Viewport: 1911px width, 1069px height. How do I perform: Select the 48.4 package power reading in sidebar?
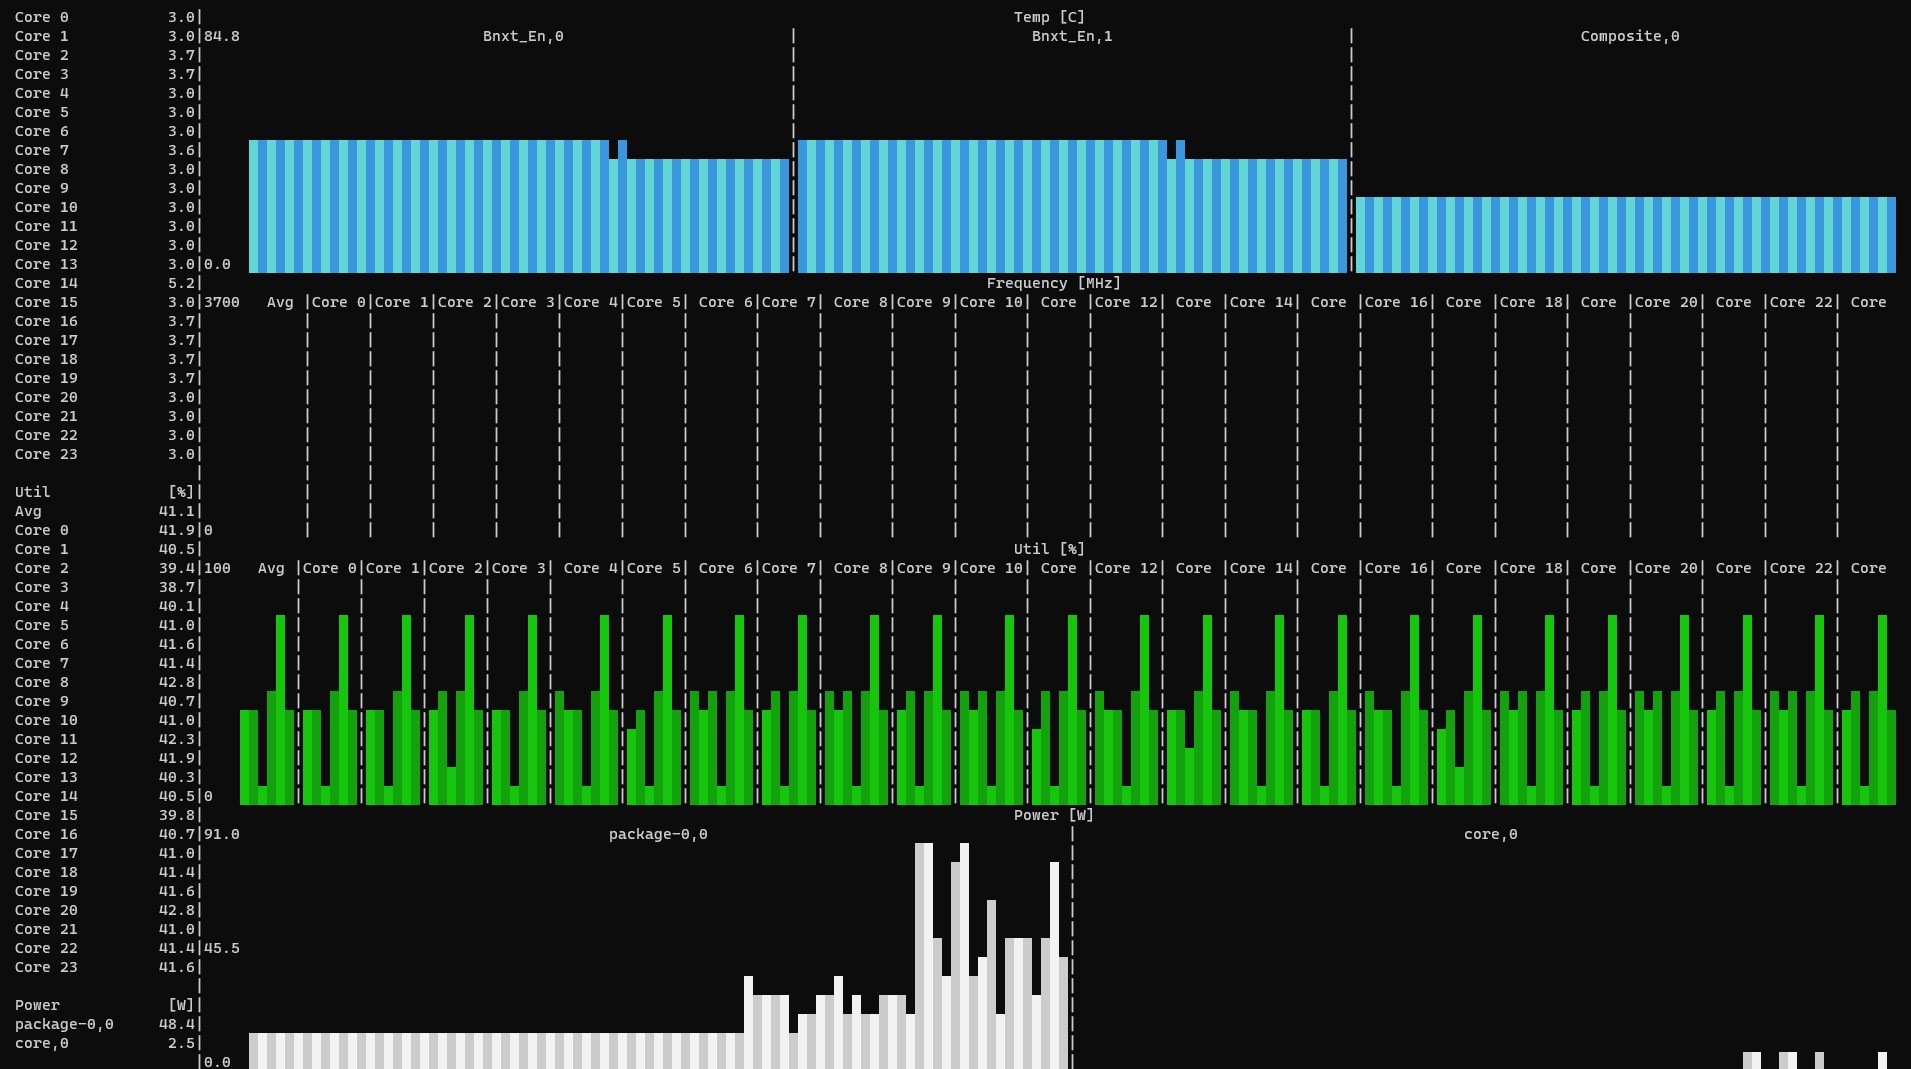coord(177,1024)
